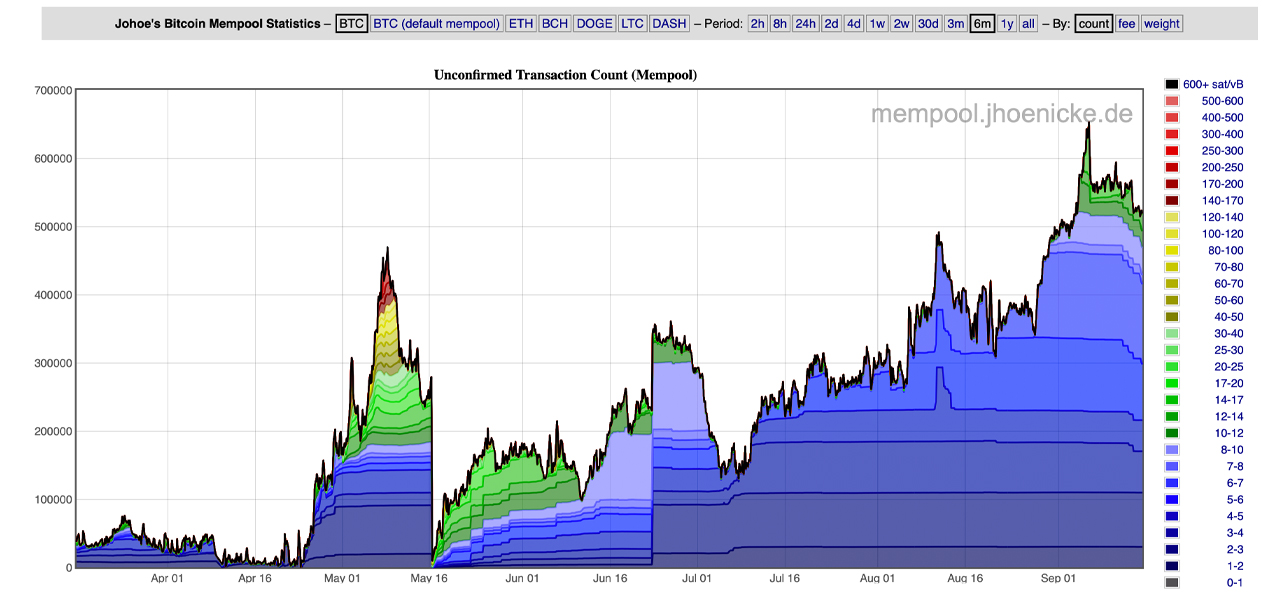Select the 30d period
The image size is (1280, 600).
pos(928,22)
